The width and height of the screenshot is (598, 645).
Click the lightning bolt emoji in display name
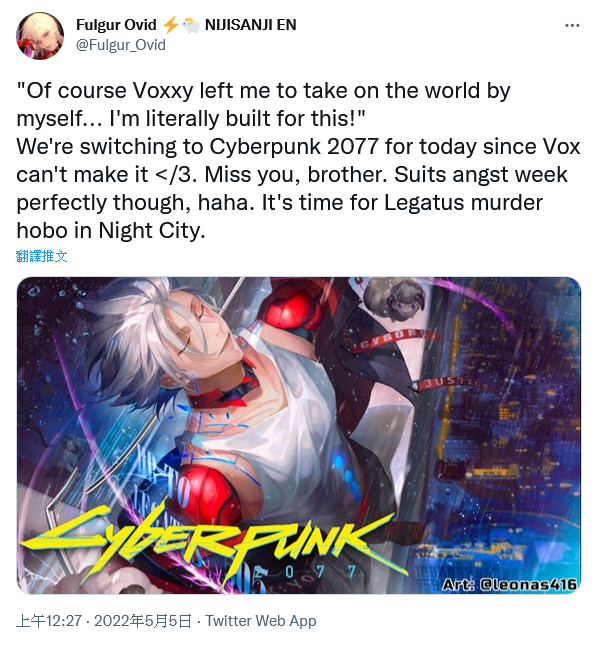coord(170,25)
